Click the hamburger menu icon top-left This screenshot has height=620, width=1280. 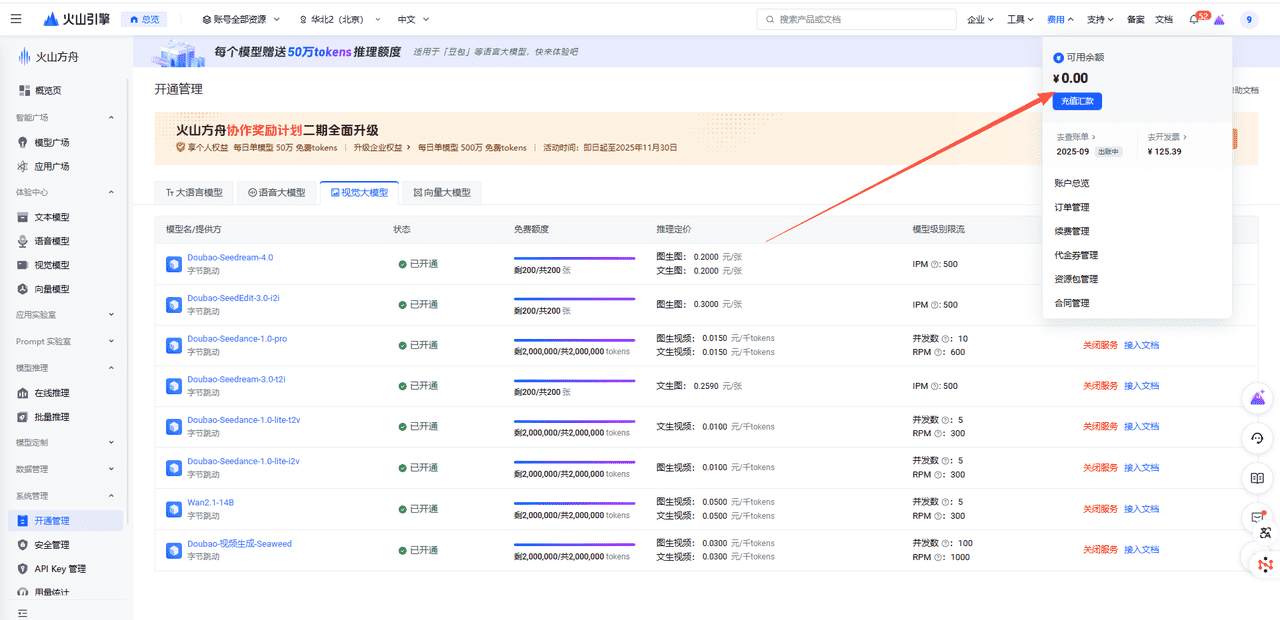tap(16, 17)
